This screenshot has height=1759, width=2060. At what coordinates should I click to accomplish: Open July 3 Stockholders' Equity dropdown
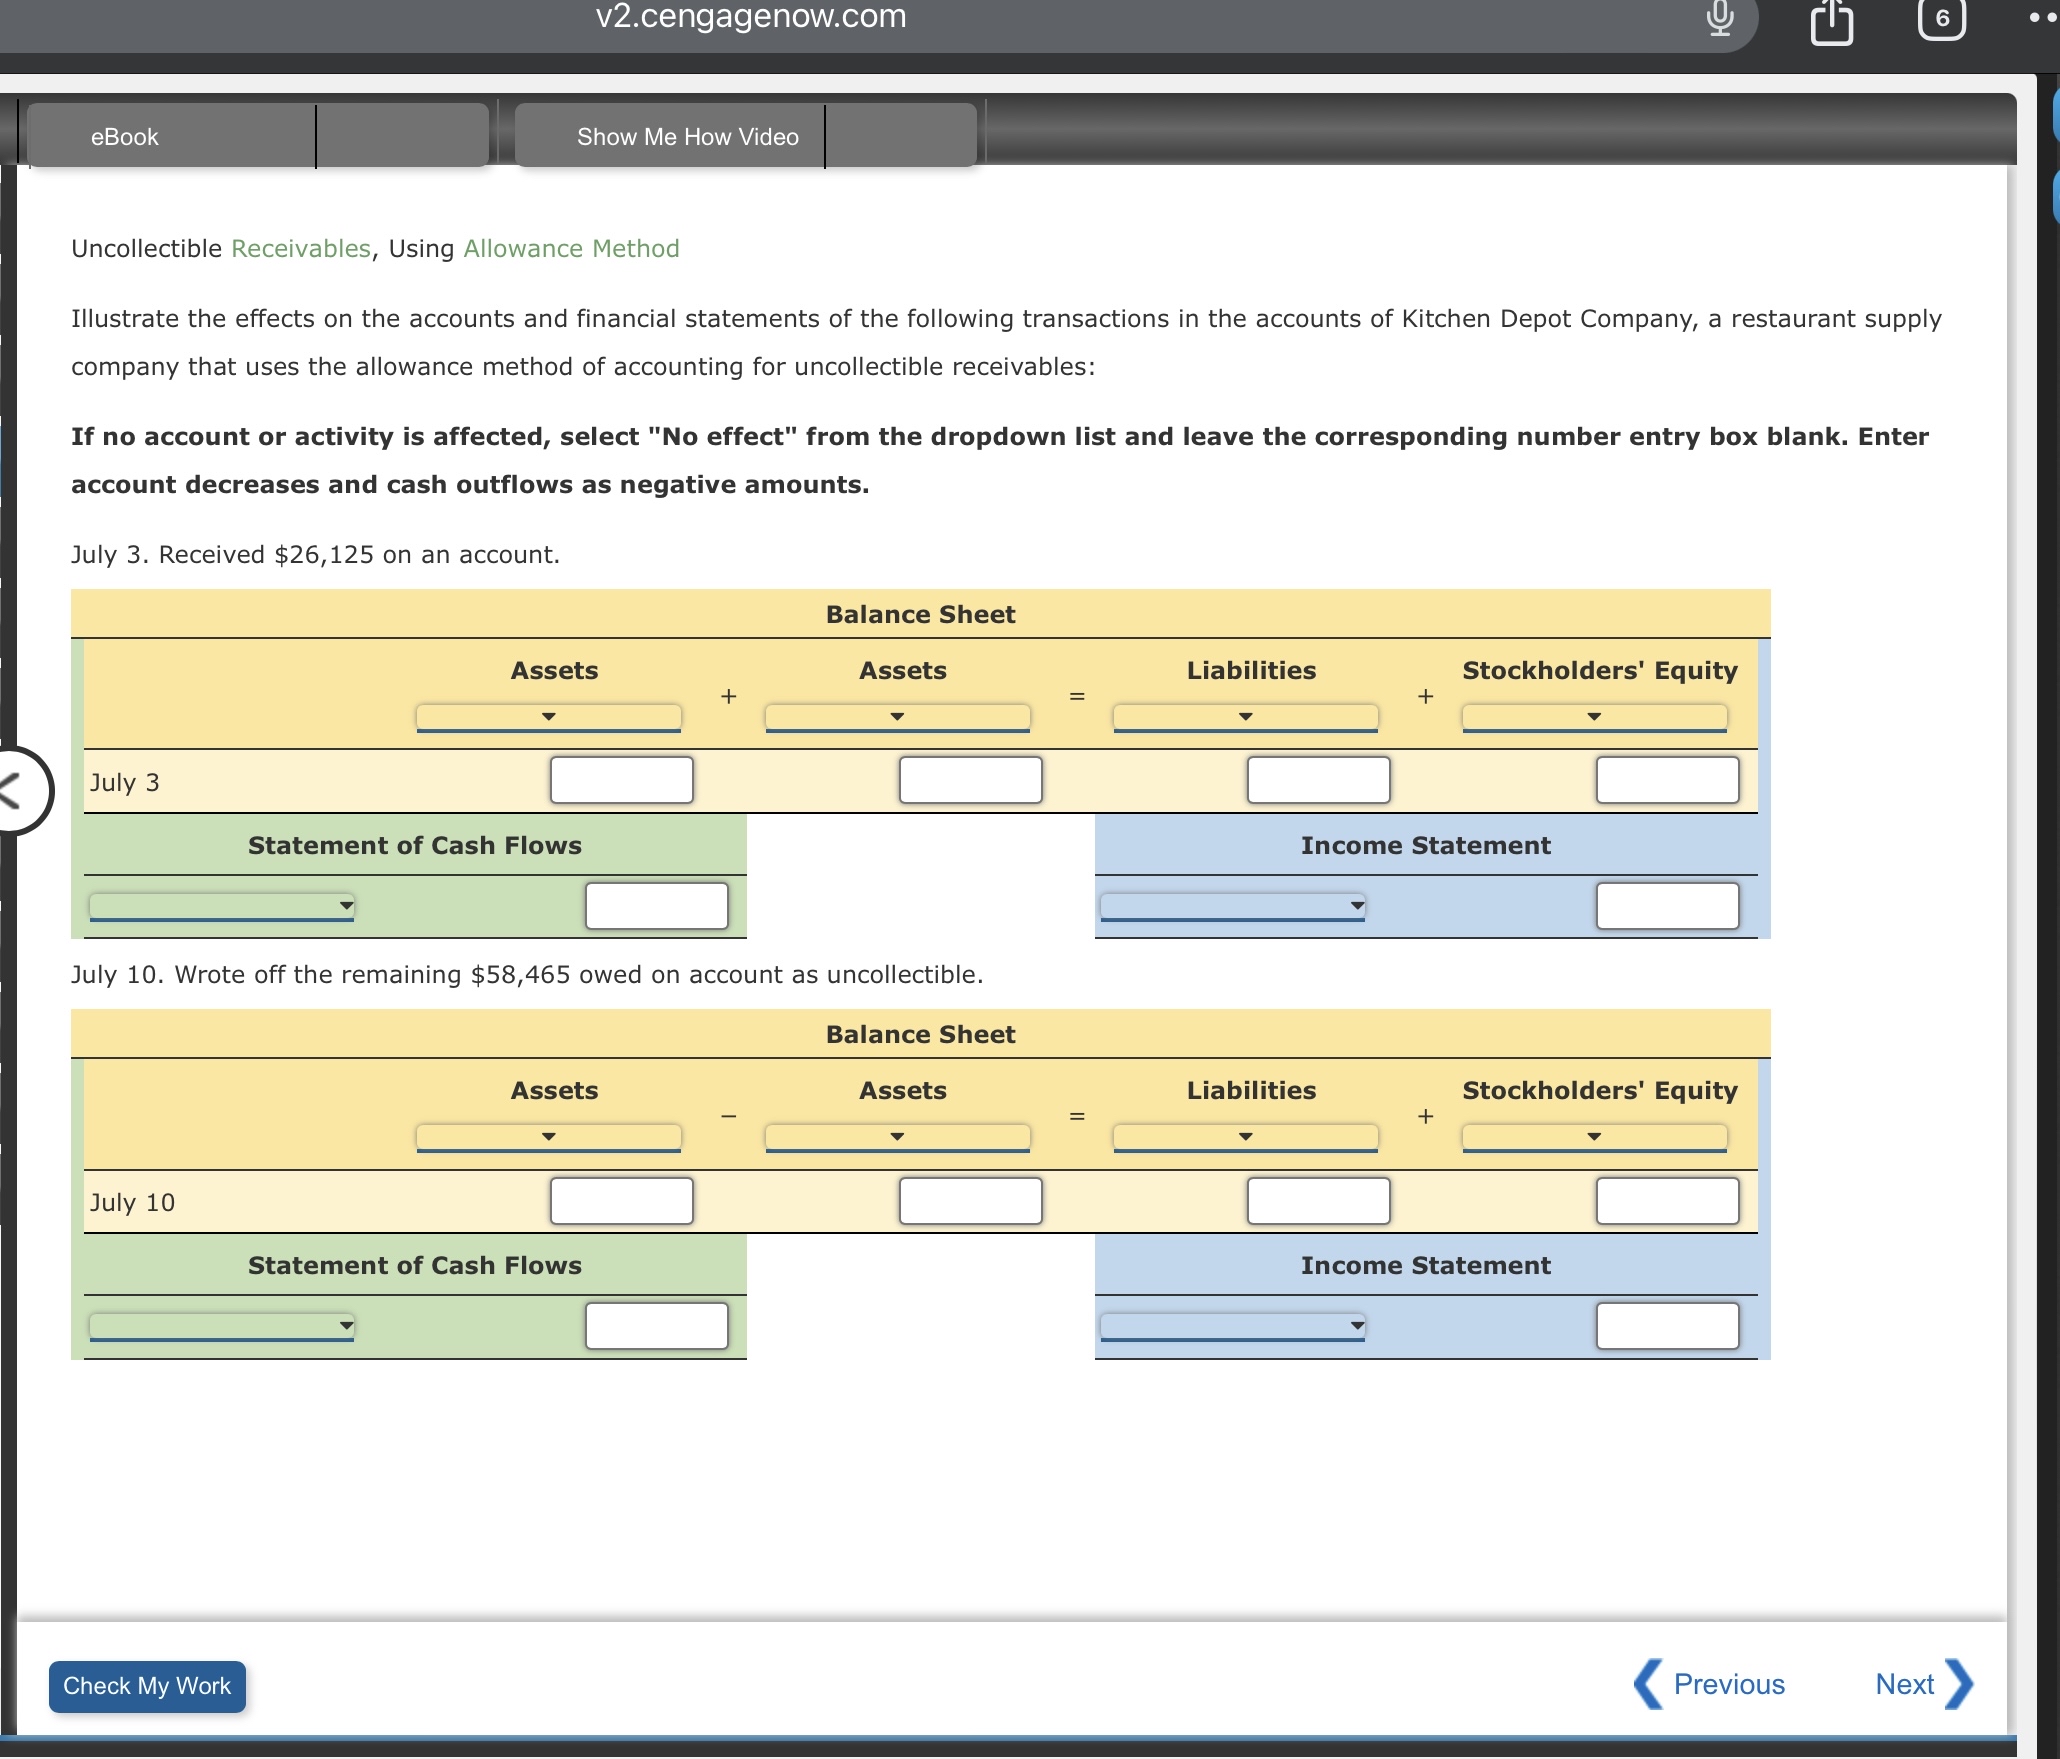(x=1594, y=717)
